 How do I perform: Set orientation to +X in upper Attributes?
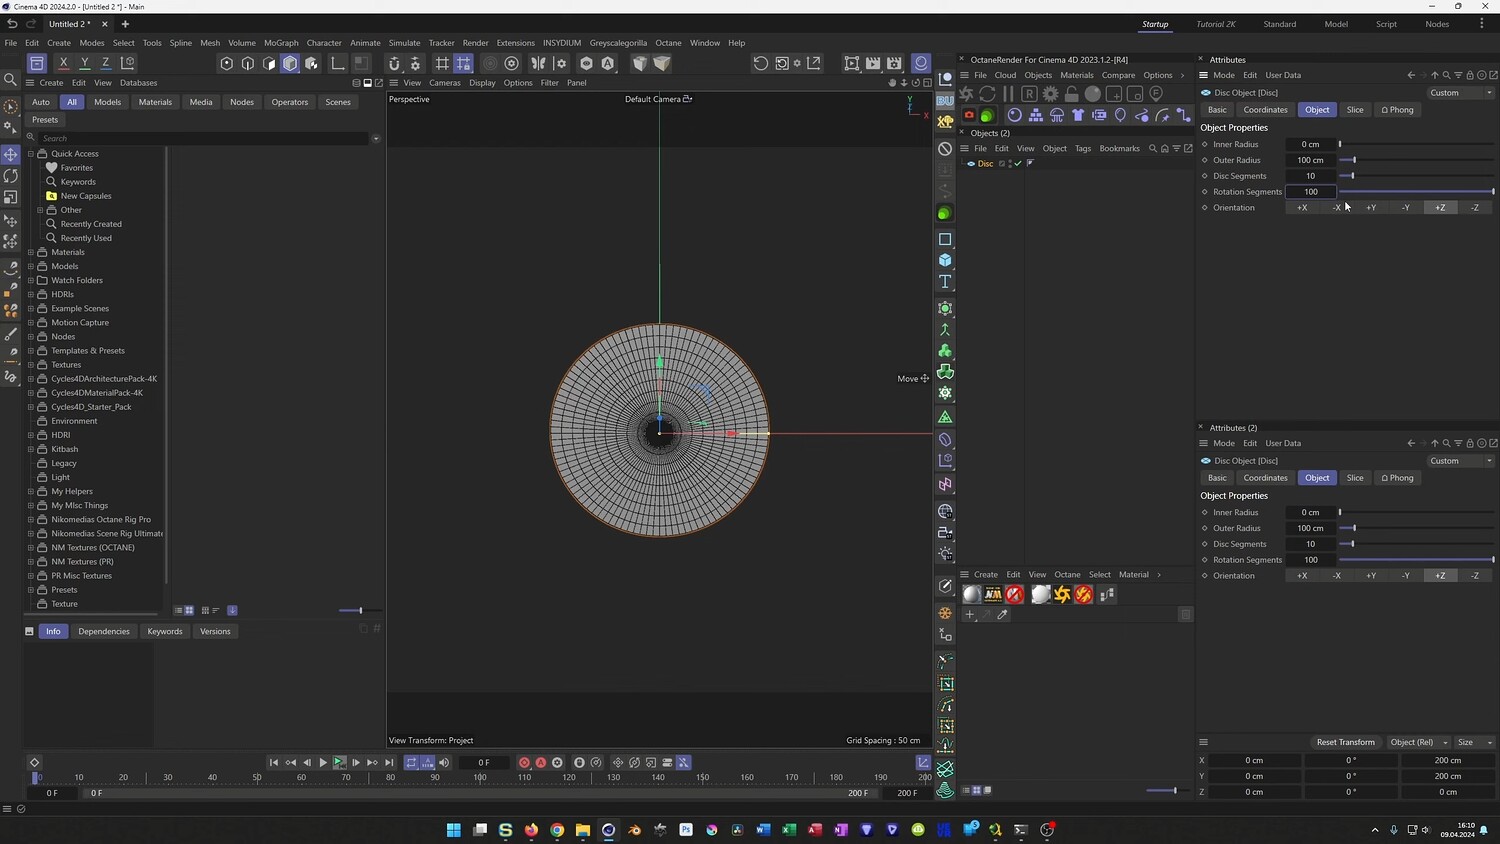[x=1302, y=208]
